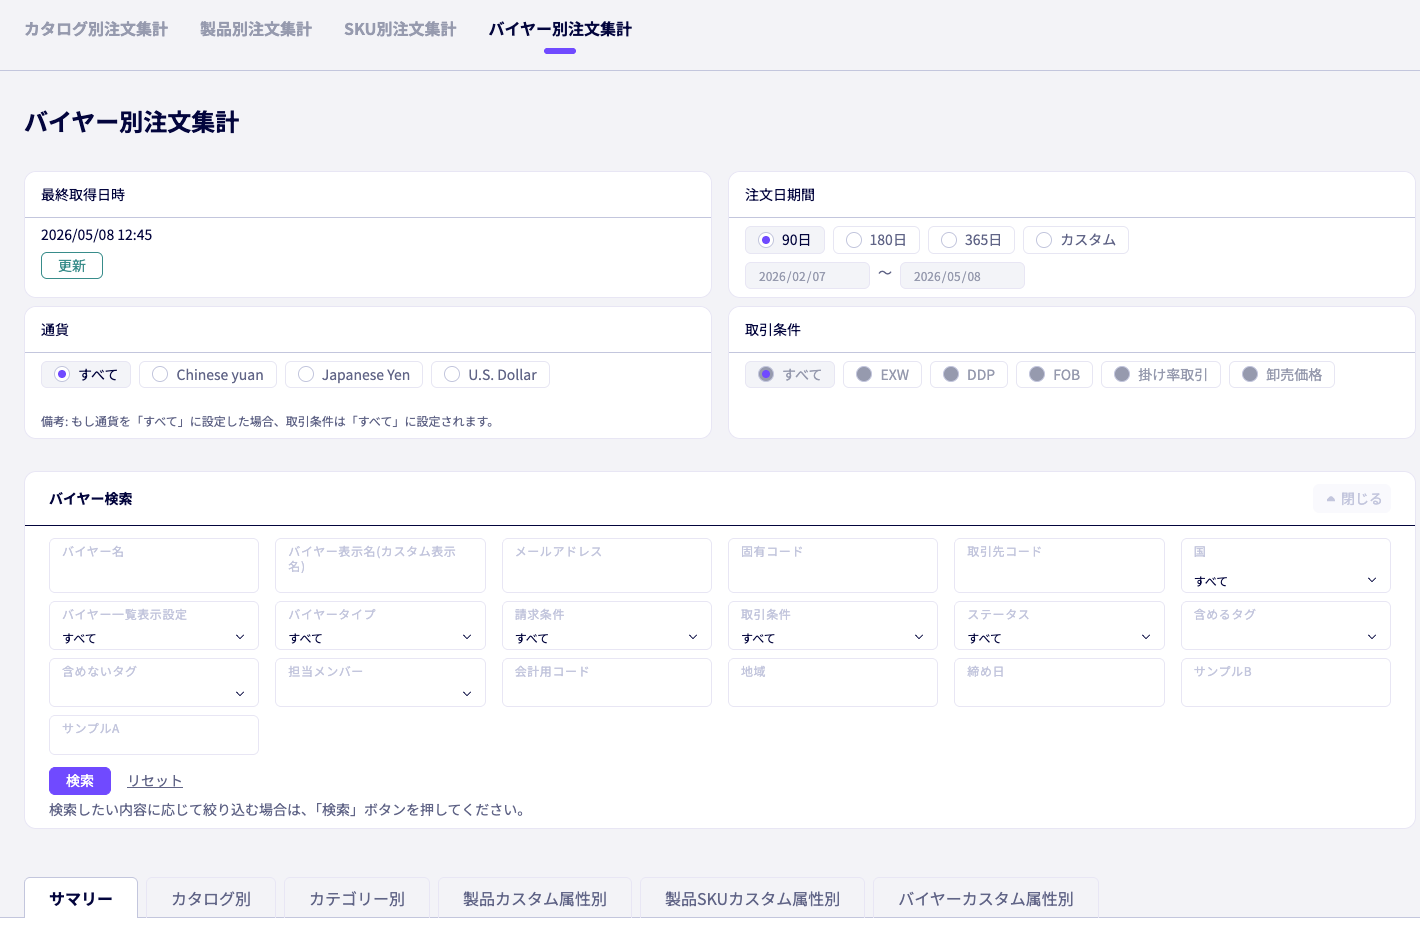Screen dimensions: 1420x930
Task: Go to SKU別注文集計 tab
Action: coord(400,29)
